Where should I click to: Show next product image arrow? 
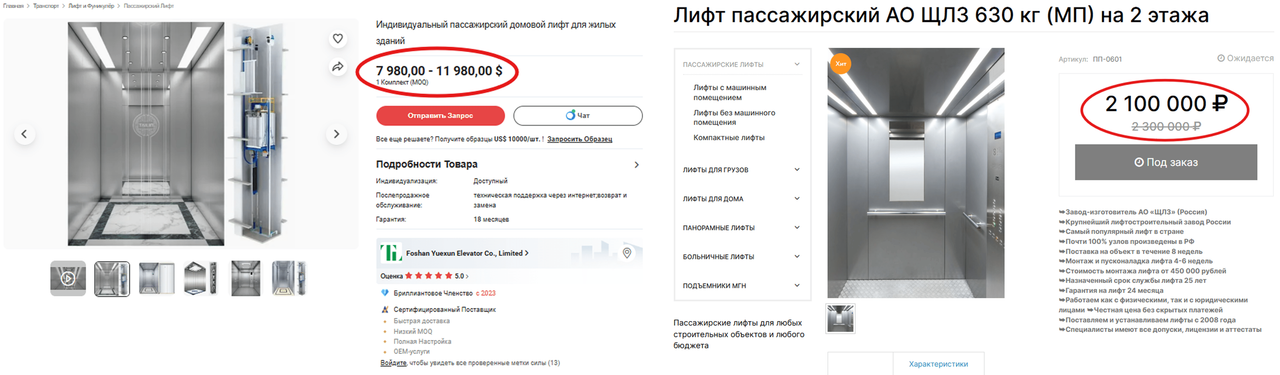coord(337,134)
